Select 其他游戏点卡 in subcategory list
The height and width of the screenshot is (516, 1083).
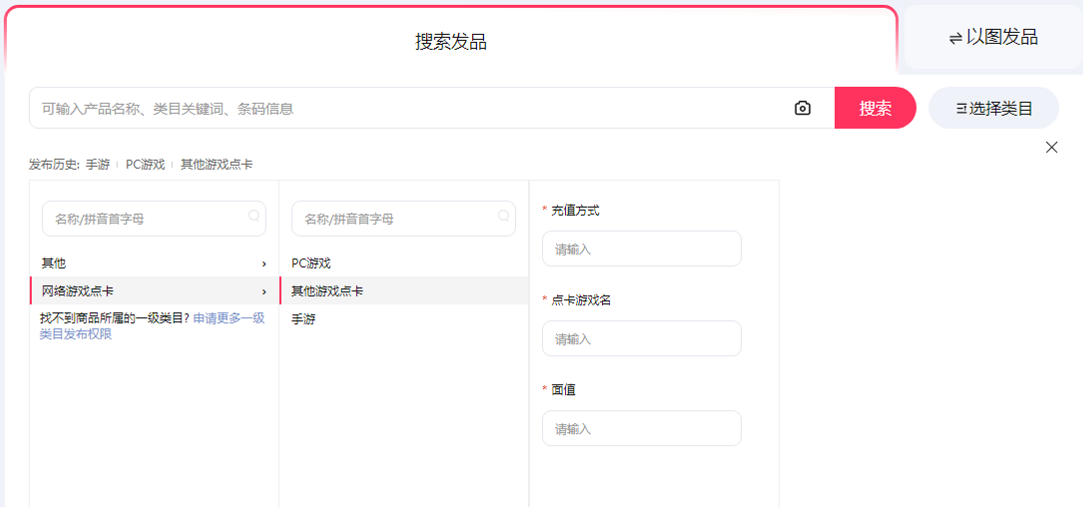(x=327, y=291)
